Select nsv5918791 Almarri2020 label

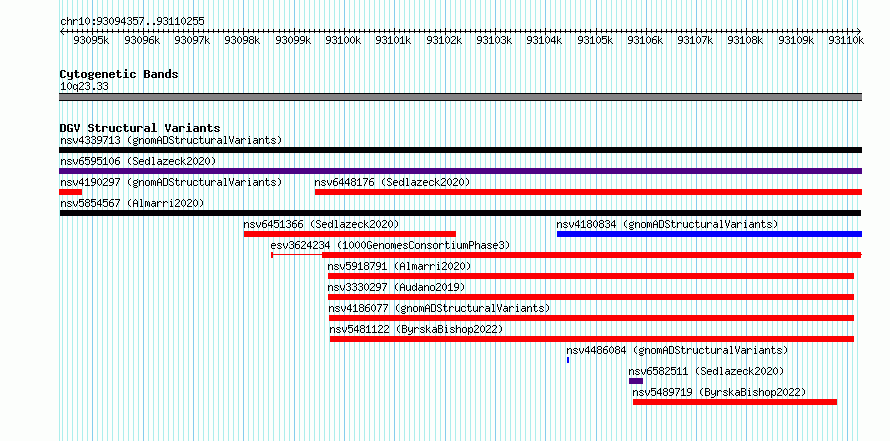tap(399, 266)
